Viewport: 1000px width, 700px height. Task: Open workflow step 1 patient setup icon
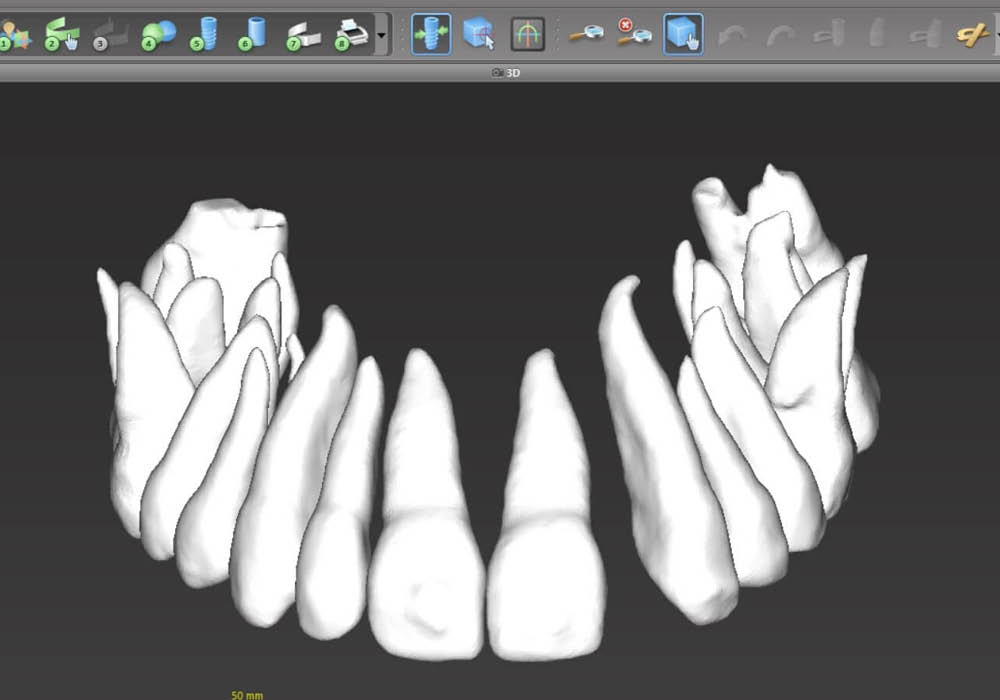16,35
